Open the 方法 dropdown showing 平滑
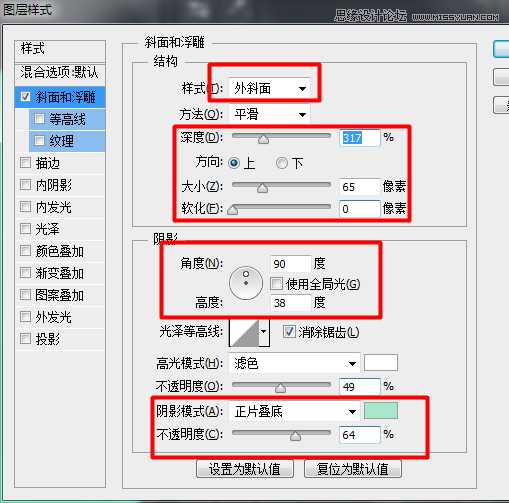 coord(269,114)
